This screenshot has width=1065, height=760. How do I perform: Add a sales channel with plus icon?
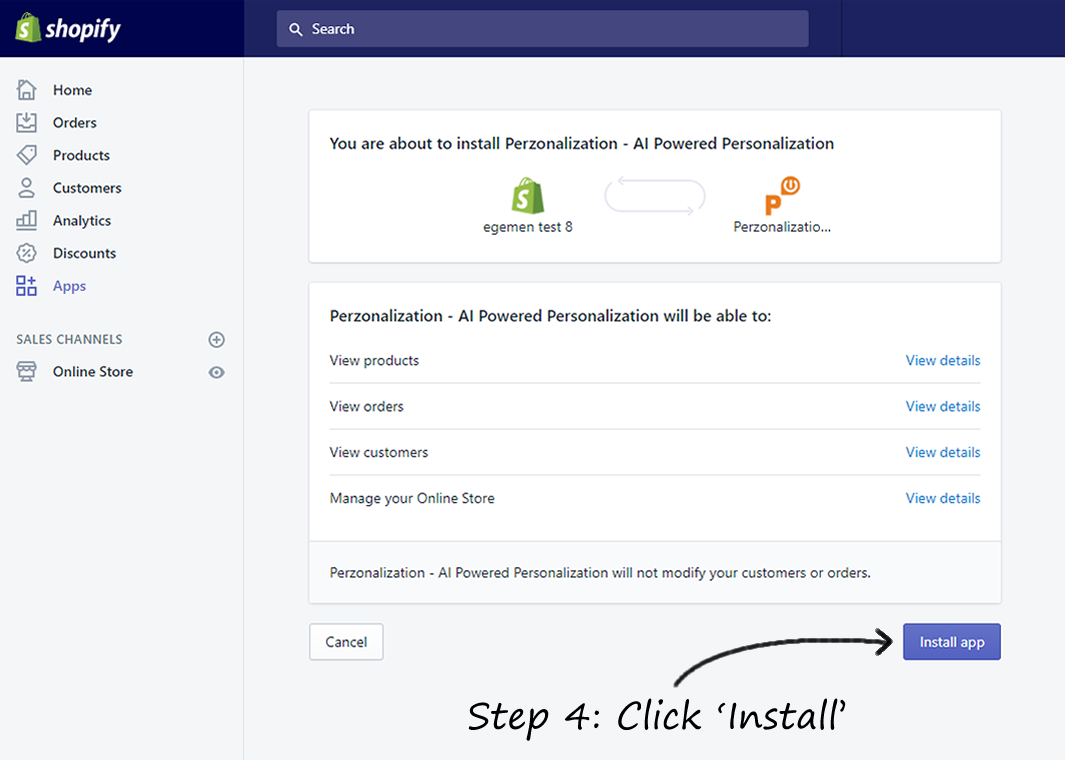pyautogui.click(x=217, y=340)
